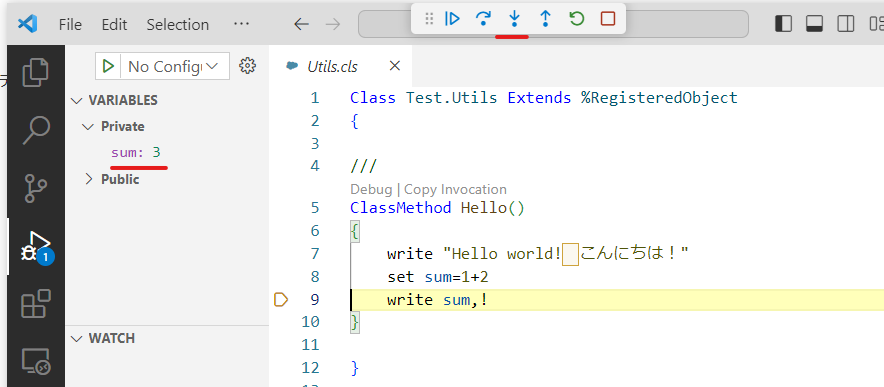
Task: Restart the debug session
Action: click(576, 19)
